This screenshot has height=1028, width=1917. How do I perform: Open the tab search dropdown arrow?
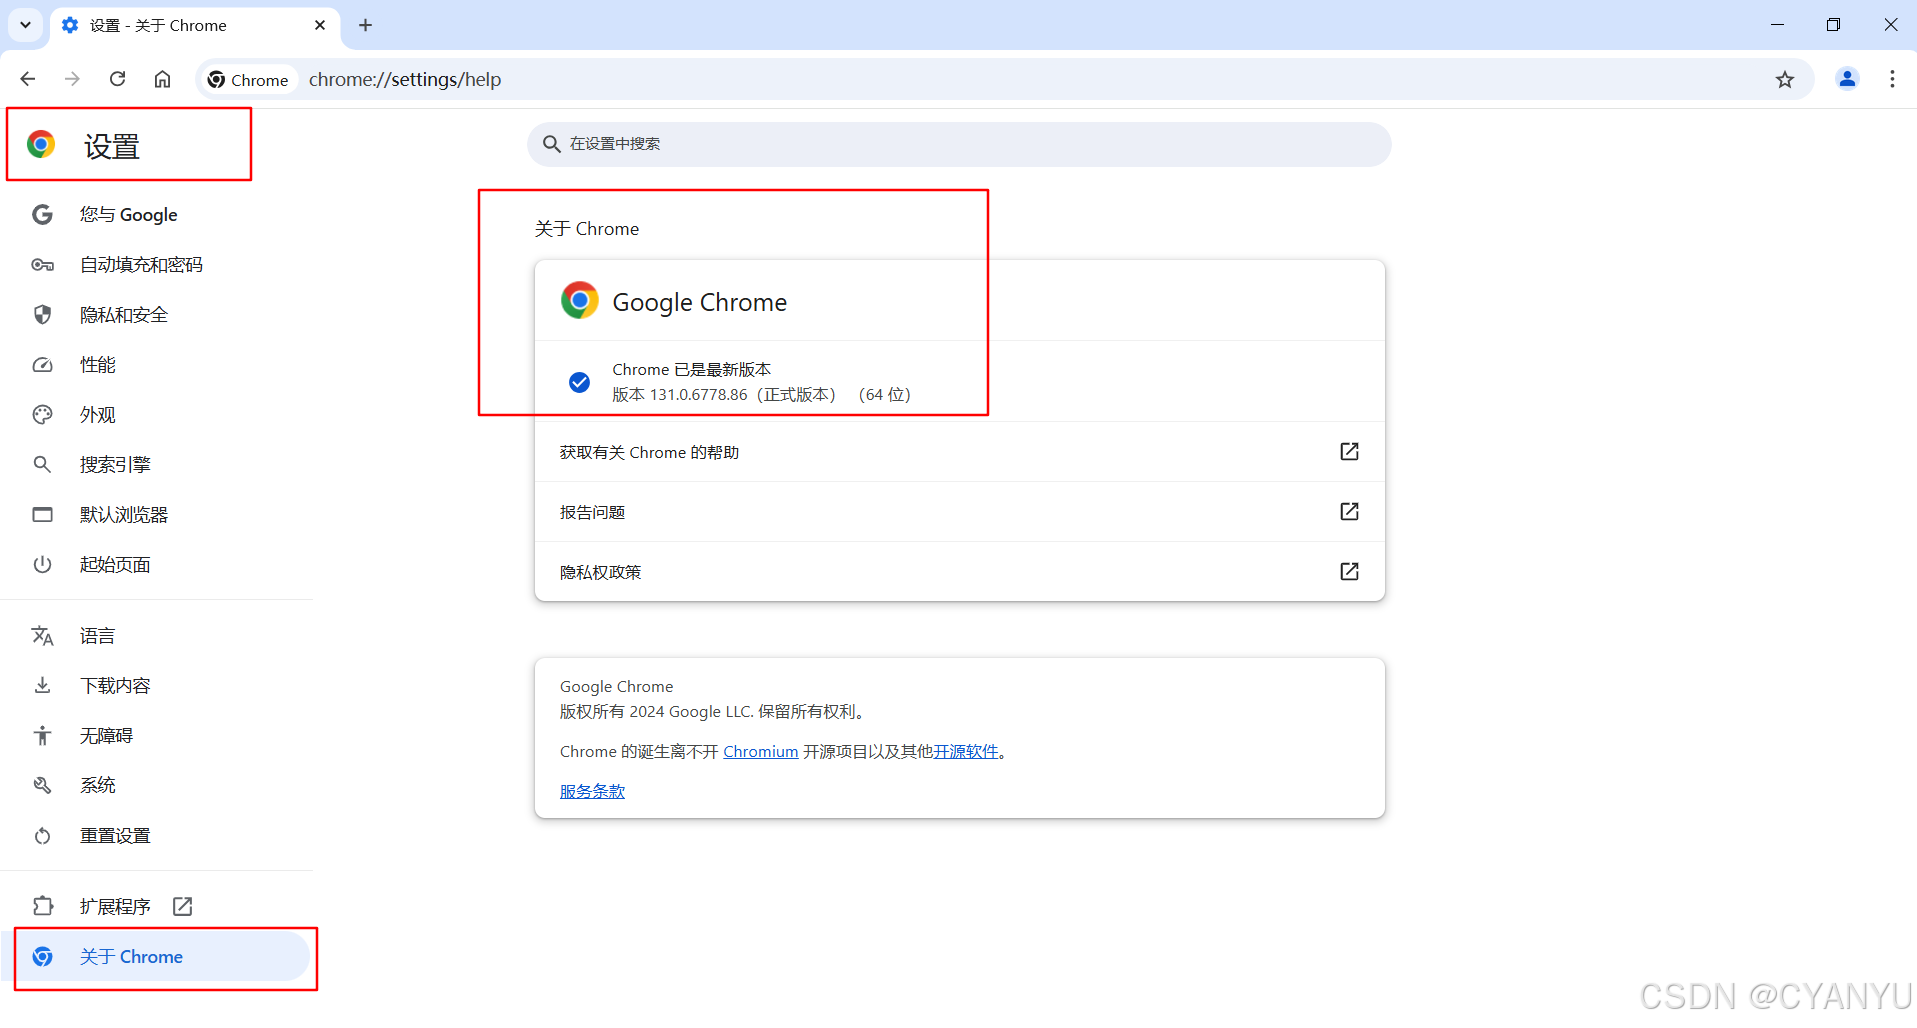point(26,25)
